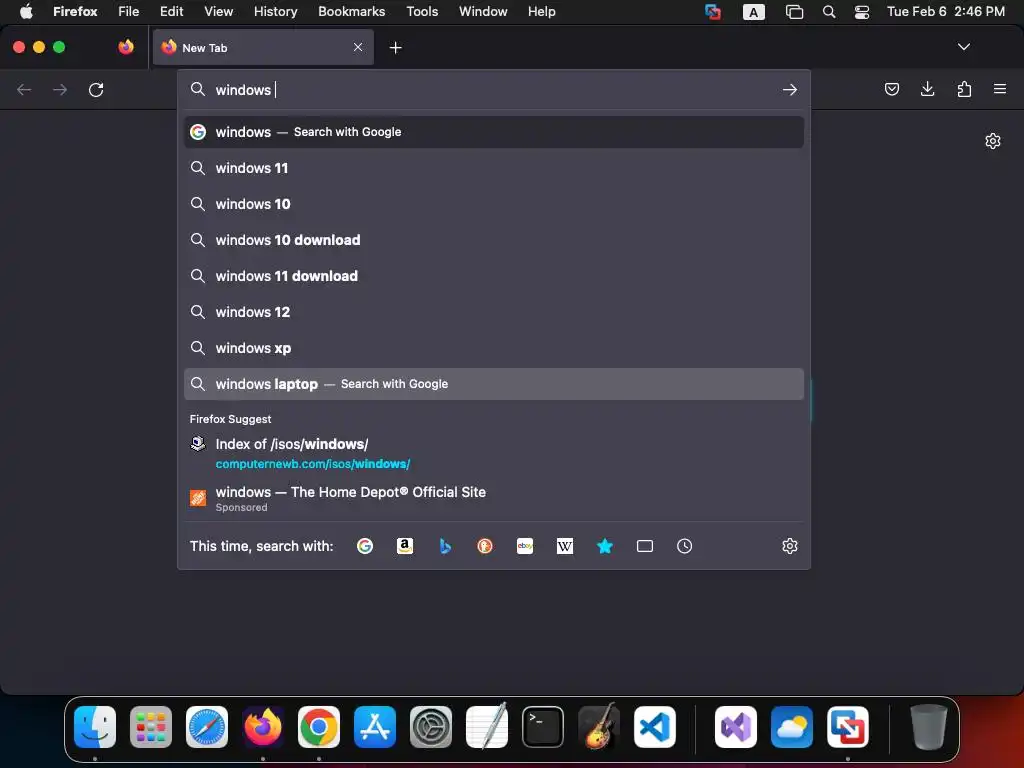Open Visual Studio Code in the Dock
The height and width of the screenshot is (768, 1024).
click(x=654, y=727)
